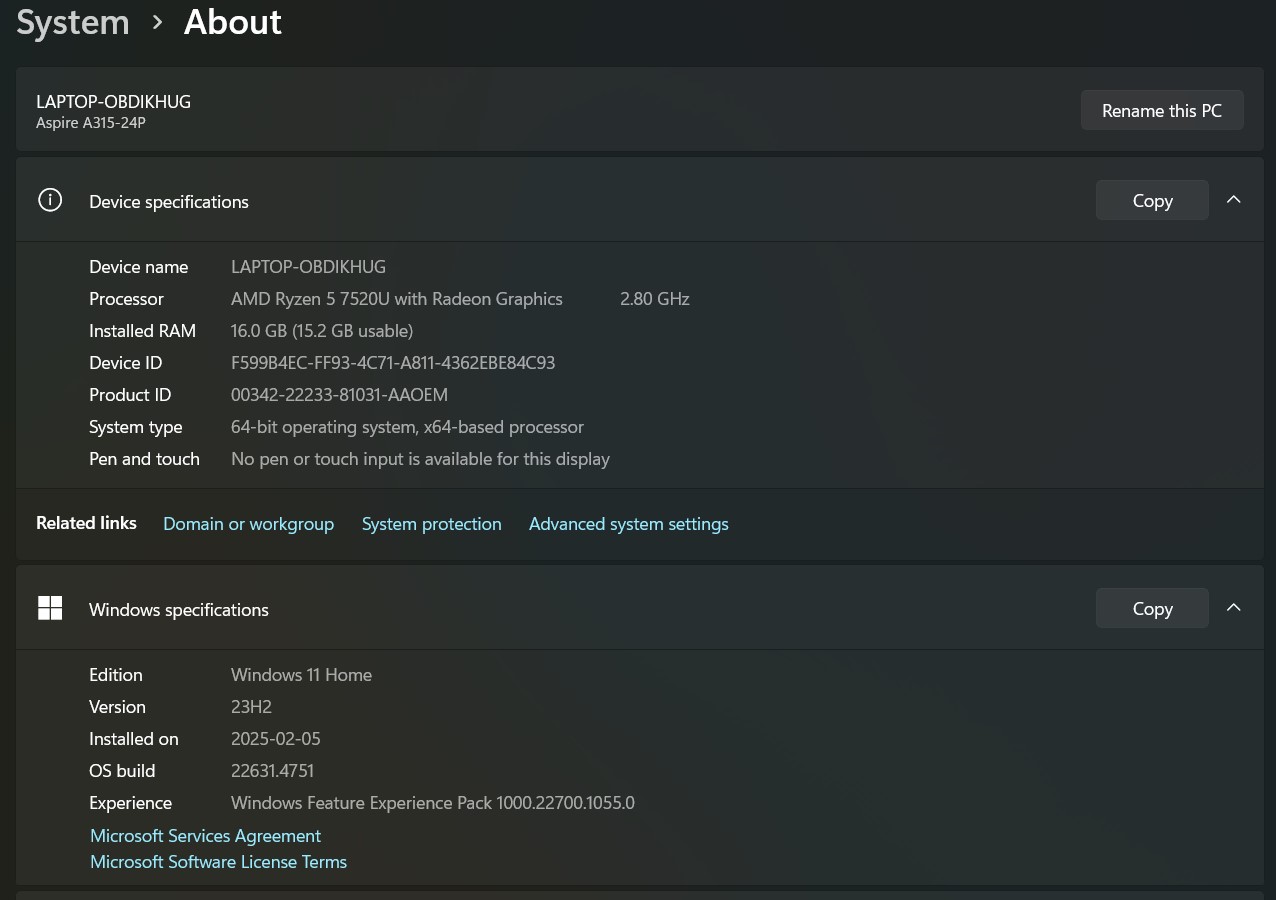Click the Windows logo icon beside Windows specifications
This screenshot has height=900, width=1276.
point(50,608)
